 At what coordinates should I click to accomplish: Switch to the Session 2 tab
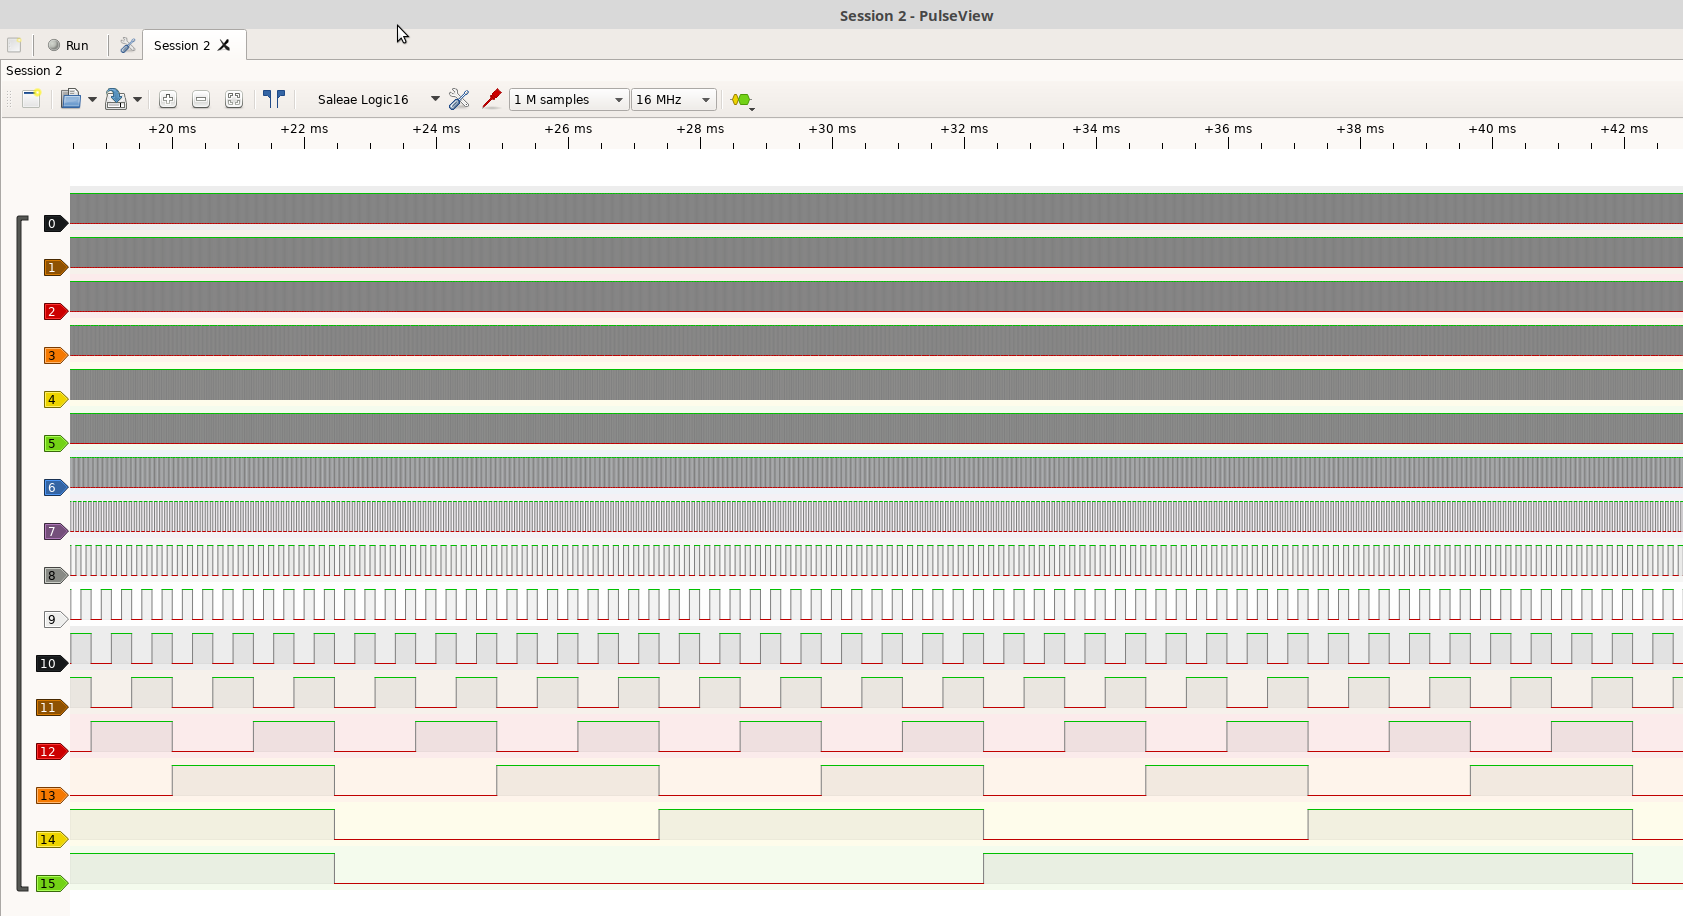[x=181, y=45]
